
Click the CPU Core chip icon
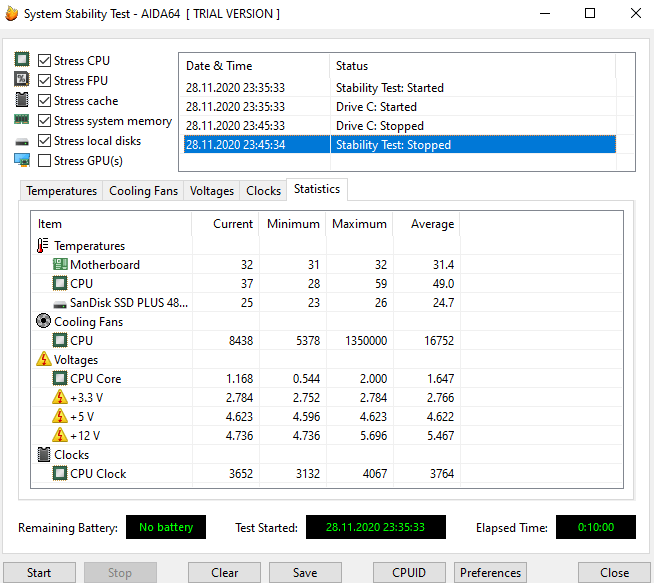pos(60,378)
